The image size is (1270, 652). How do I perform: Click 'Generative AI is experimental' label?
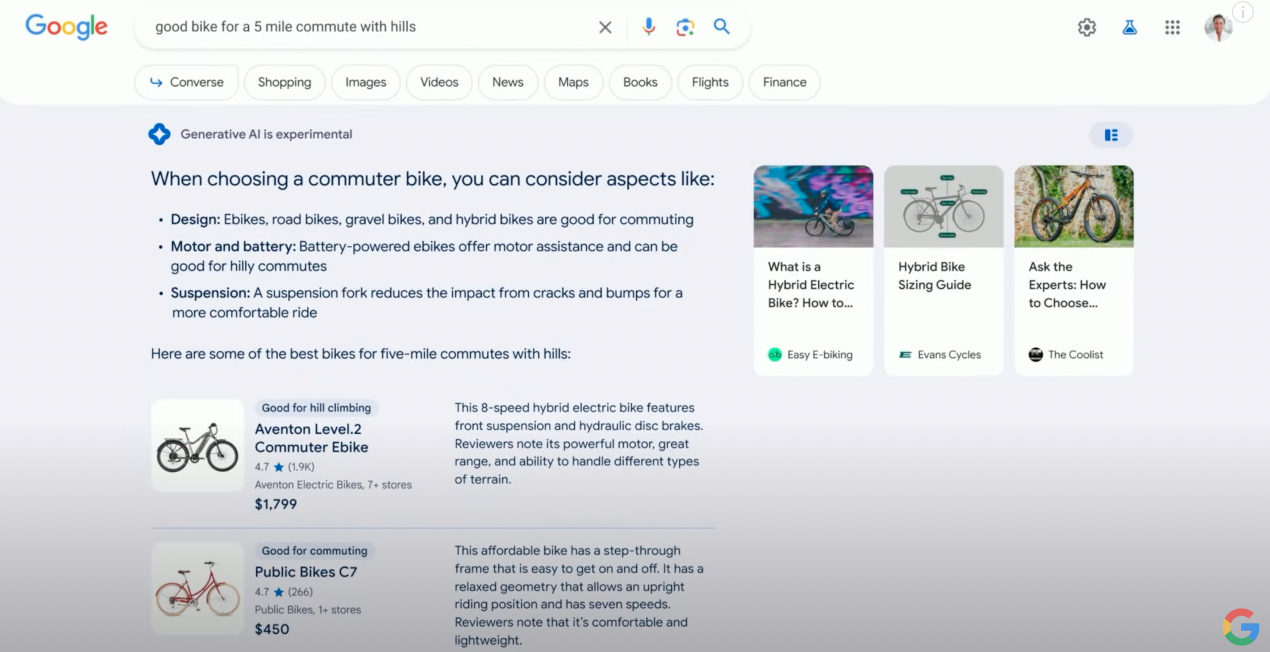(266, 134)
